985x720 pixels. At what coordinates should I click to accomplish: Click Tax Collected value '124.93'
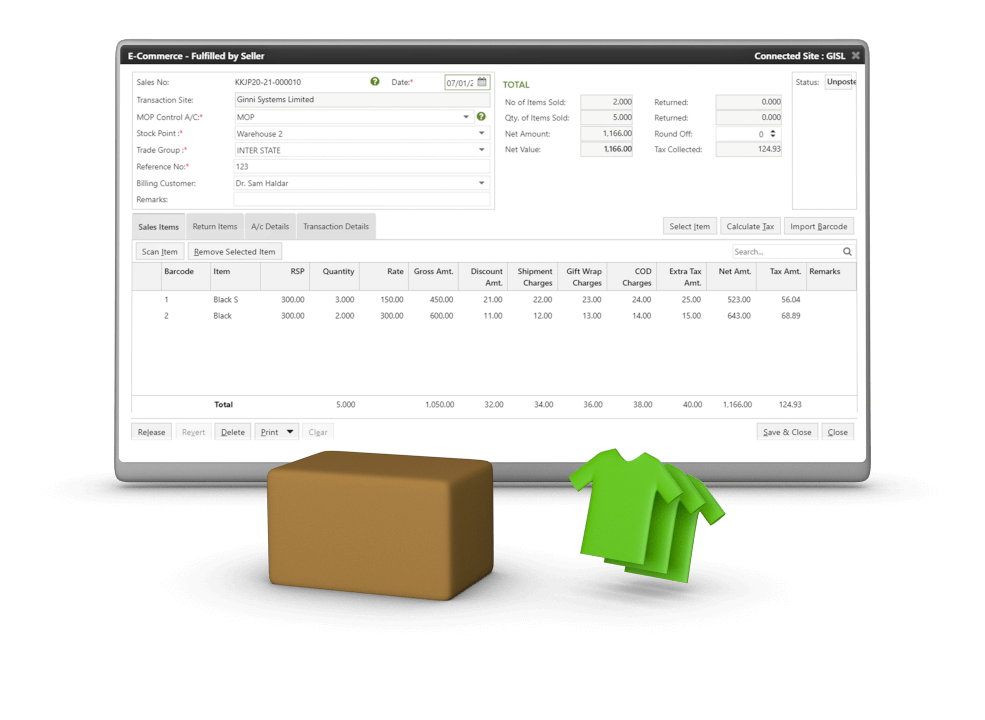point(748,149)
